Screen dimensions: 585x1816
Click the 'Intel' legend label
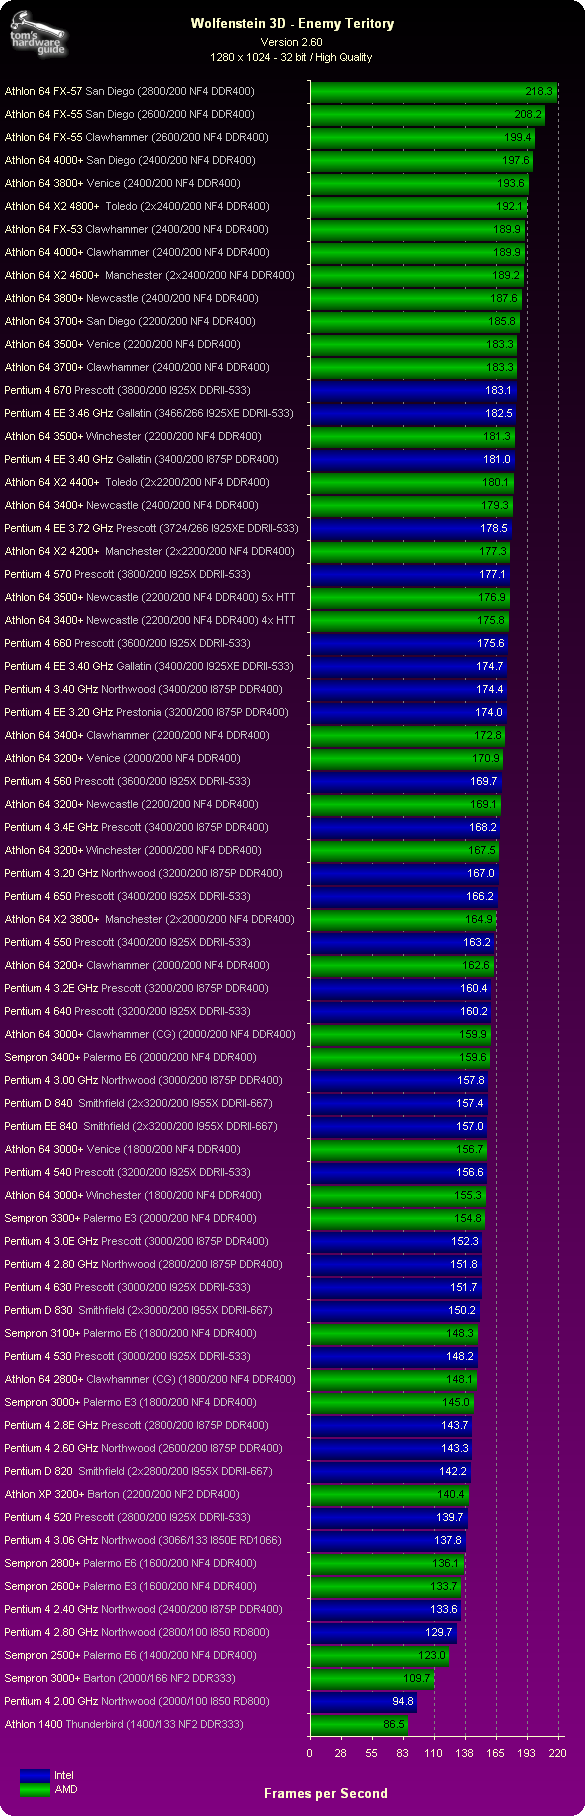pyautogui.click(x=64, y=1775)
